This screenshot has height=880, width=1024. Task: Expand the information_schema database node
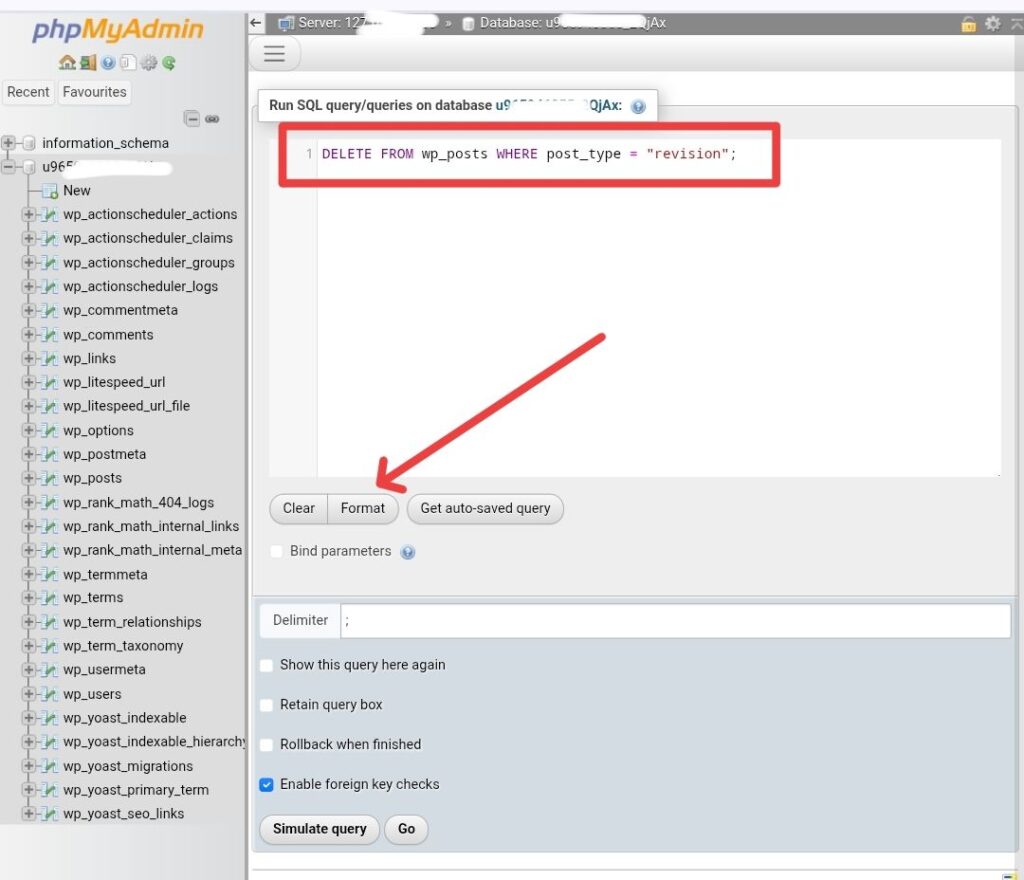tap(10, 143)
